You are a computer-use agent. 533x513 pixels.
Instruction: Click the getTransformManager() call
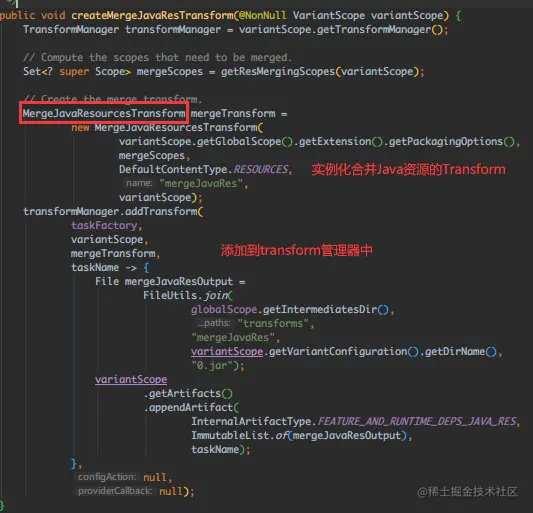click(380, 30)
